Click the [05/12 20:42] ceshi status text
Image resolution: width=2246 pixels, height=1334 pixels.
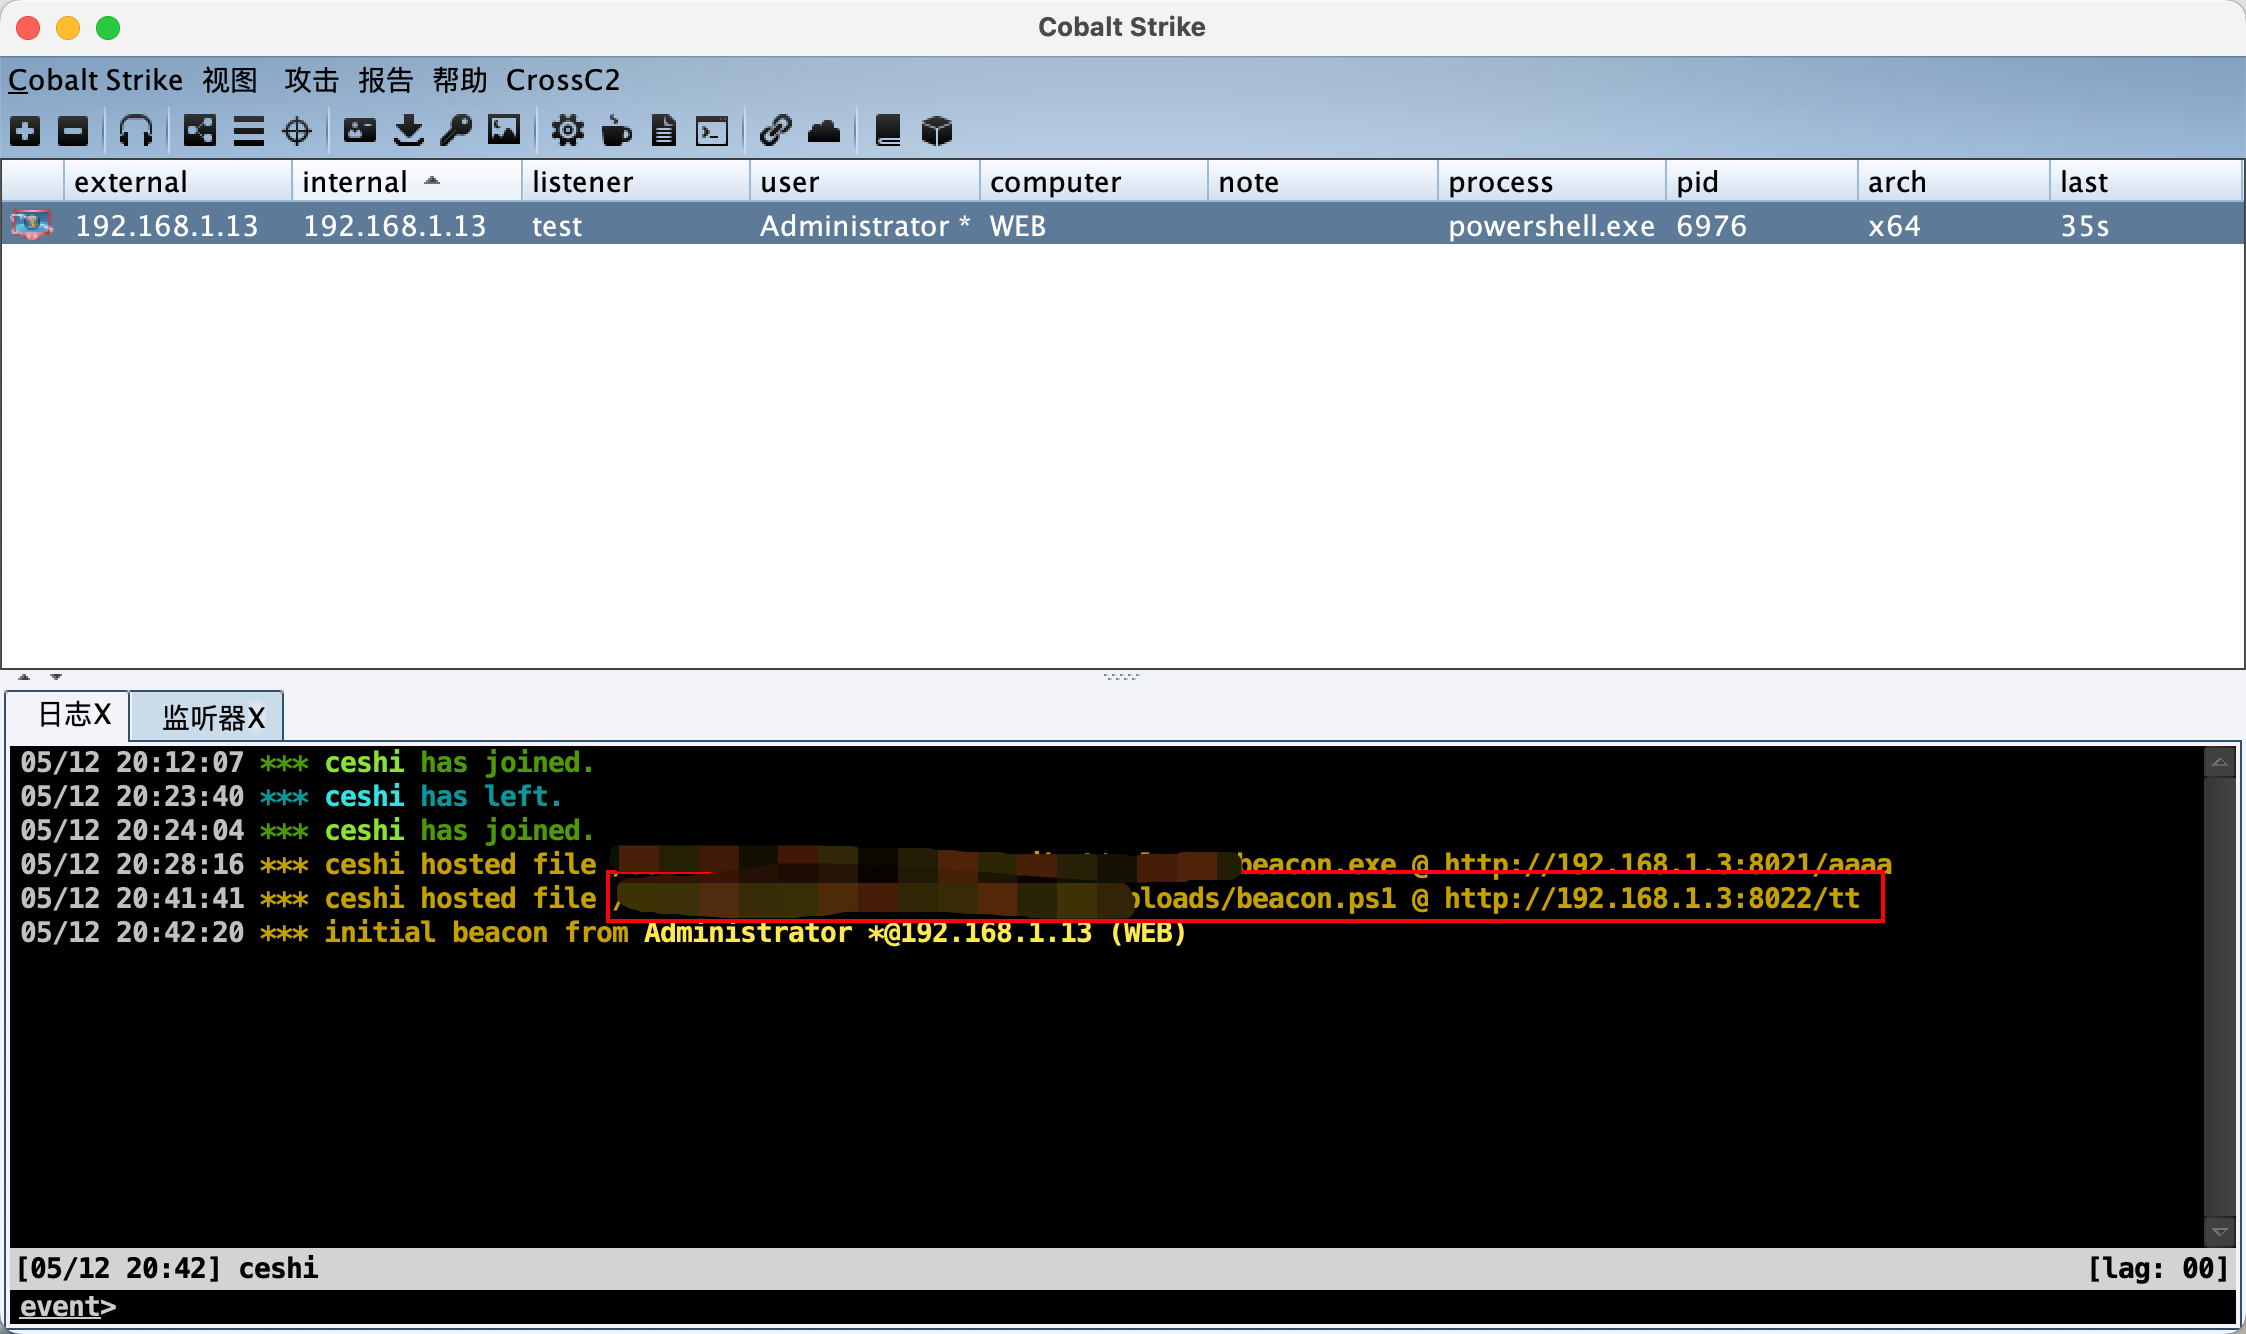(x=168, y=1268)
